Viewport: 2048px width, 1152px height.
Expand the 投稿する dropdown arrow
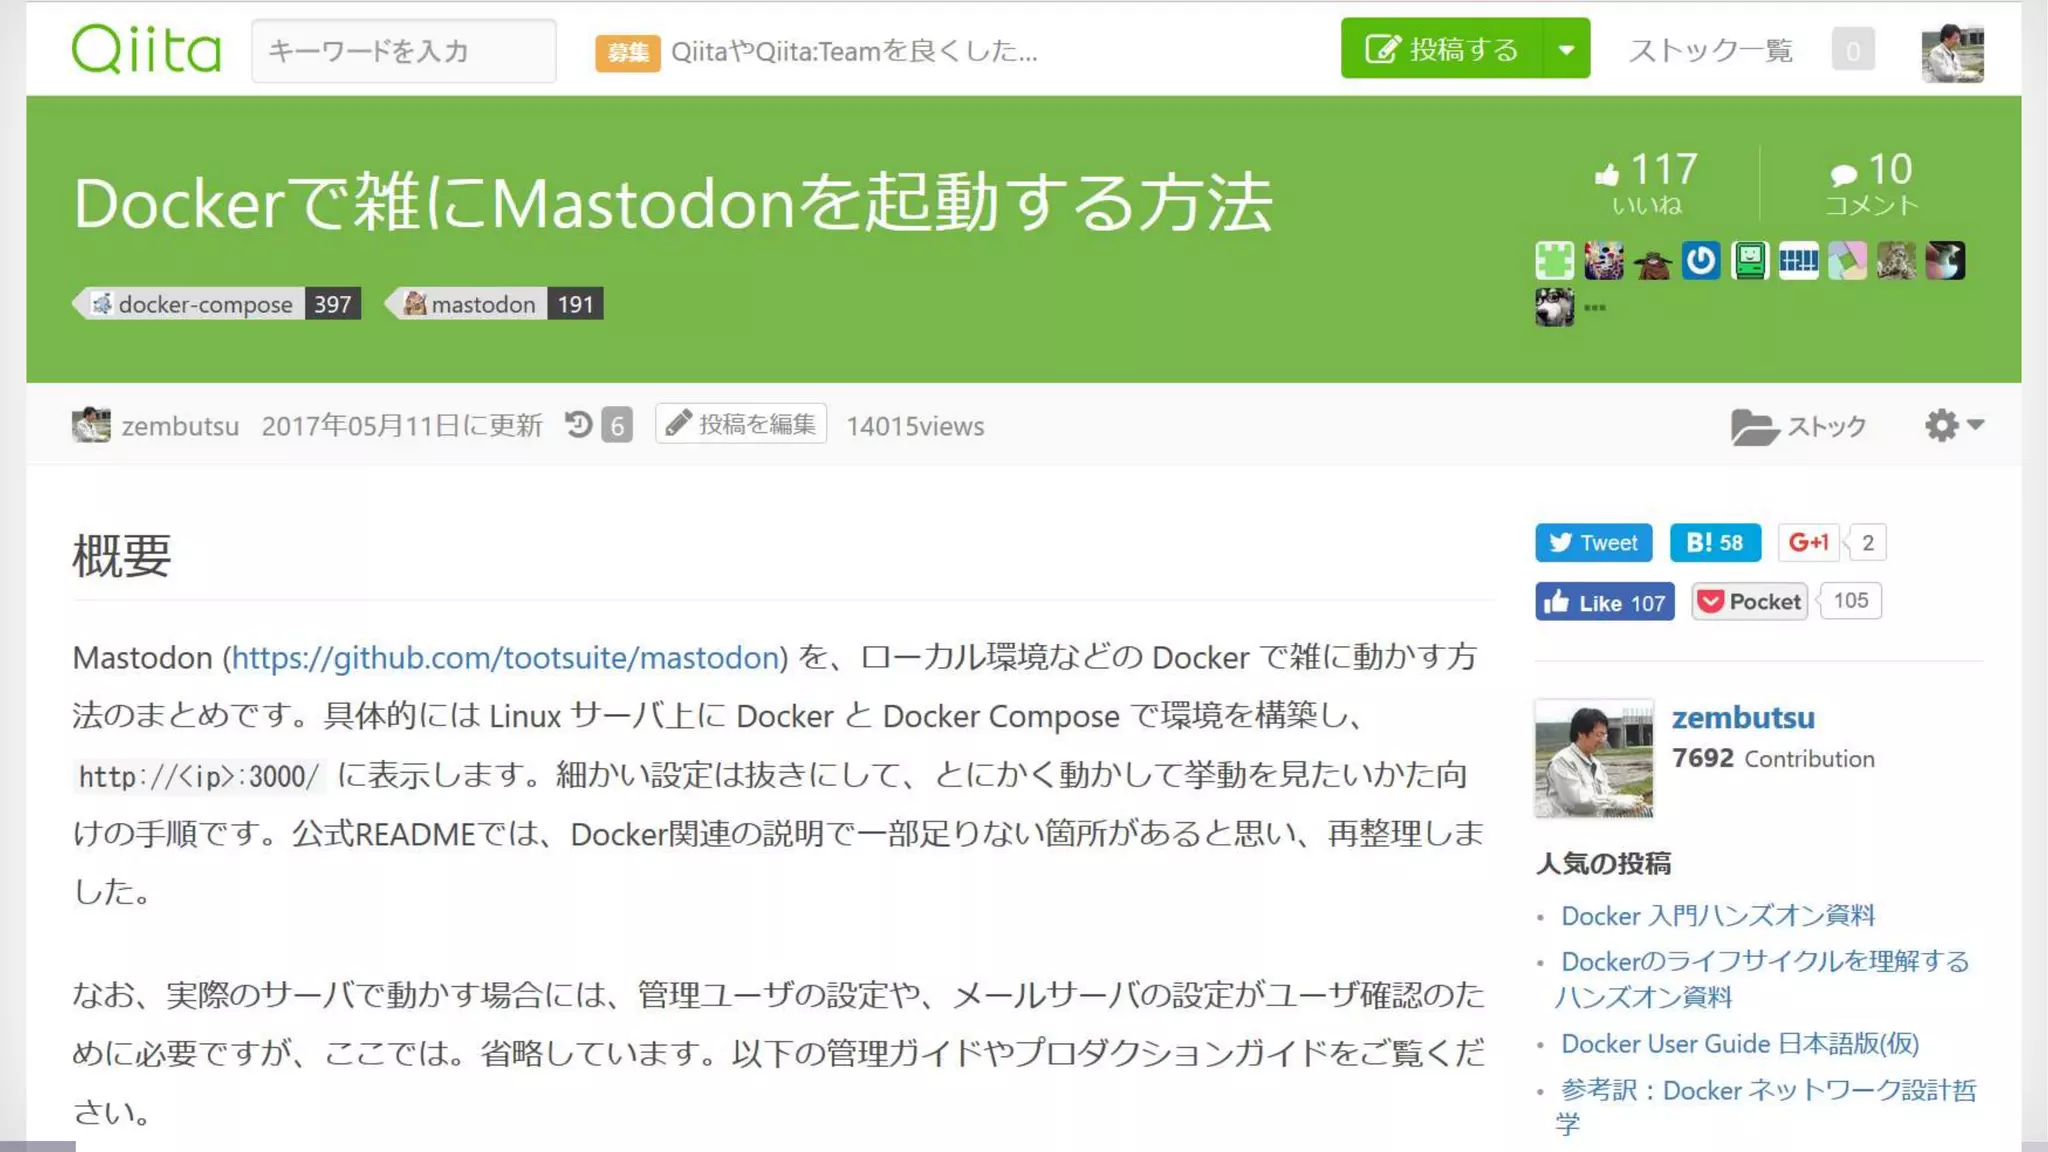point(1566,49)
